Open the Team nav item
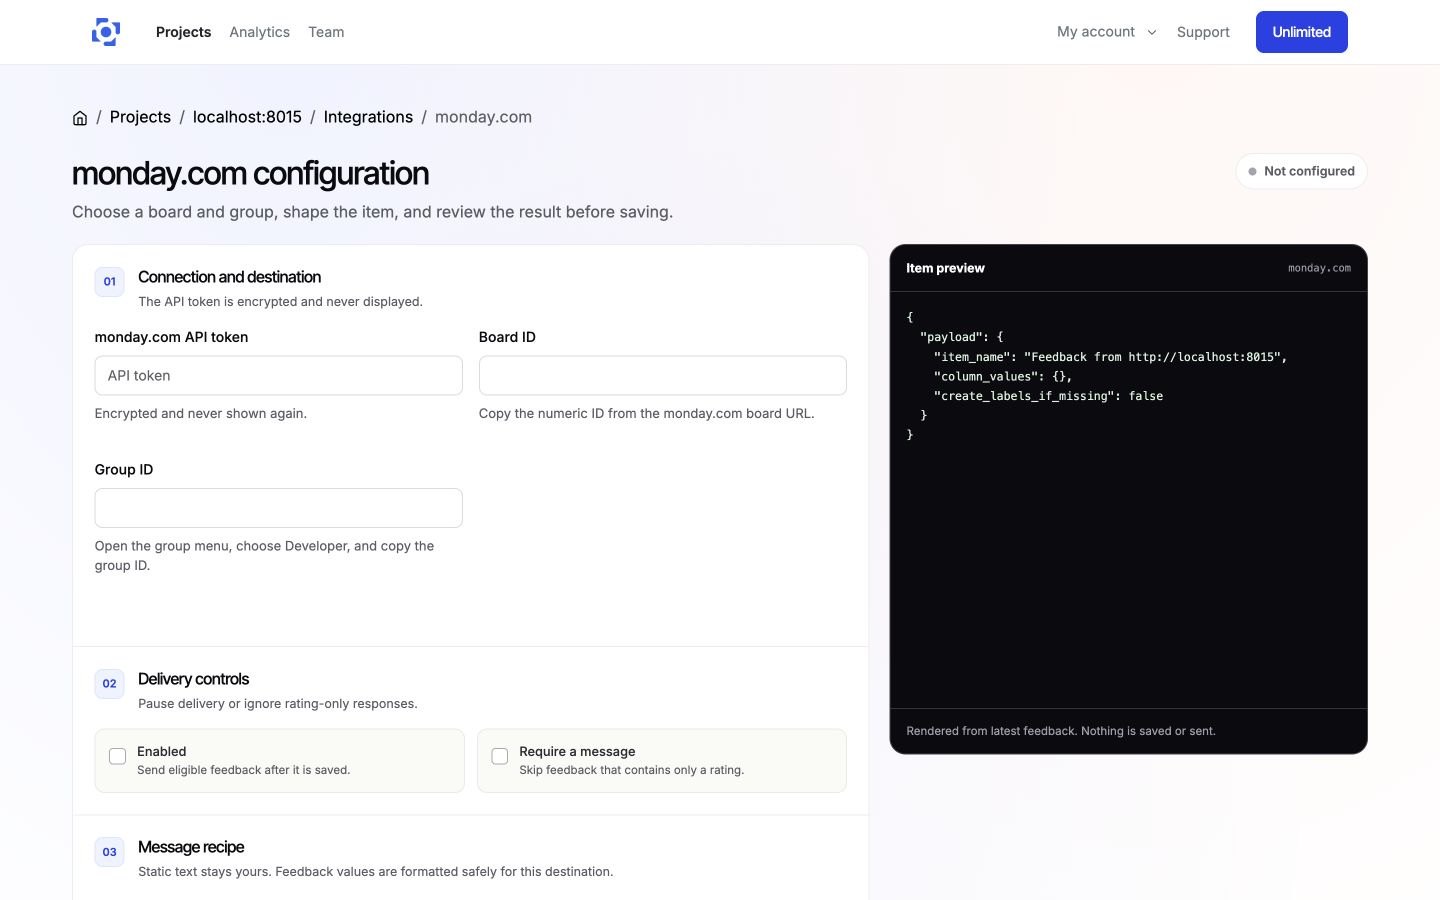 326,32
